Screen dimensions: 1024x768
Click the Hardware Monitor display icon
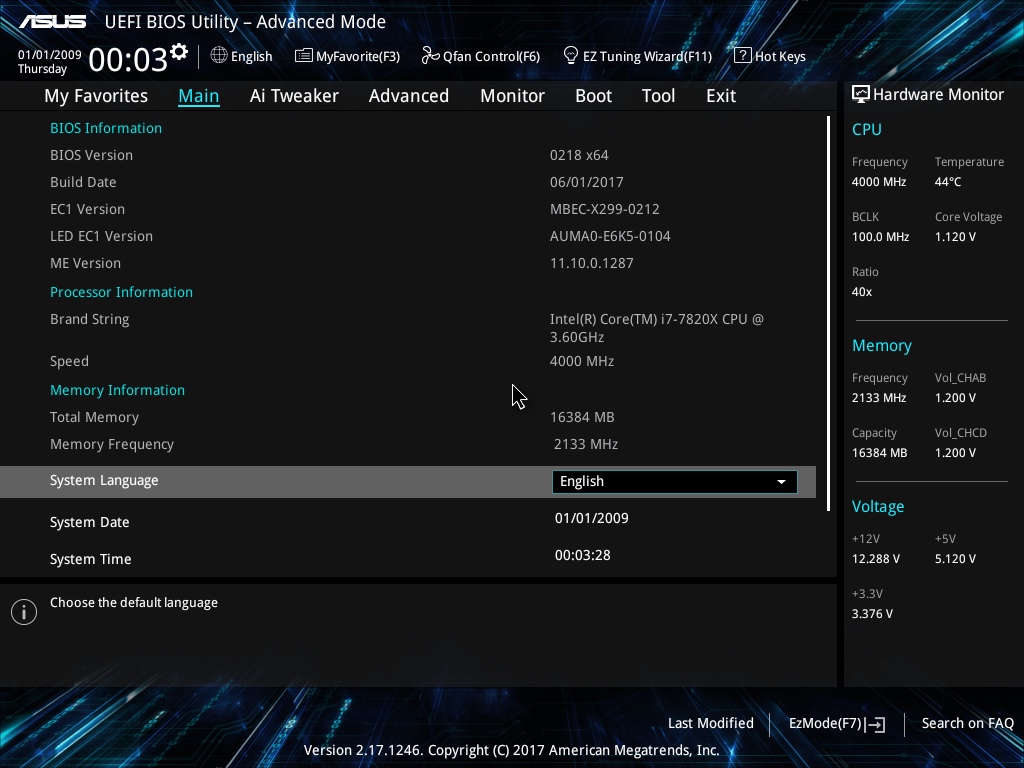point(861,95)
